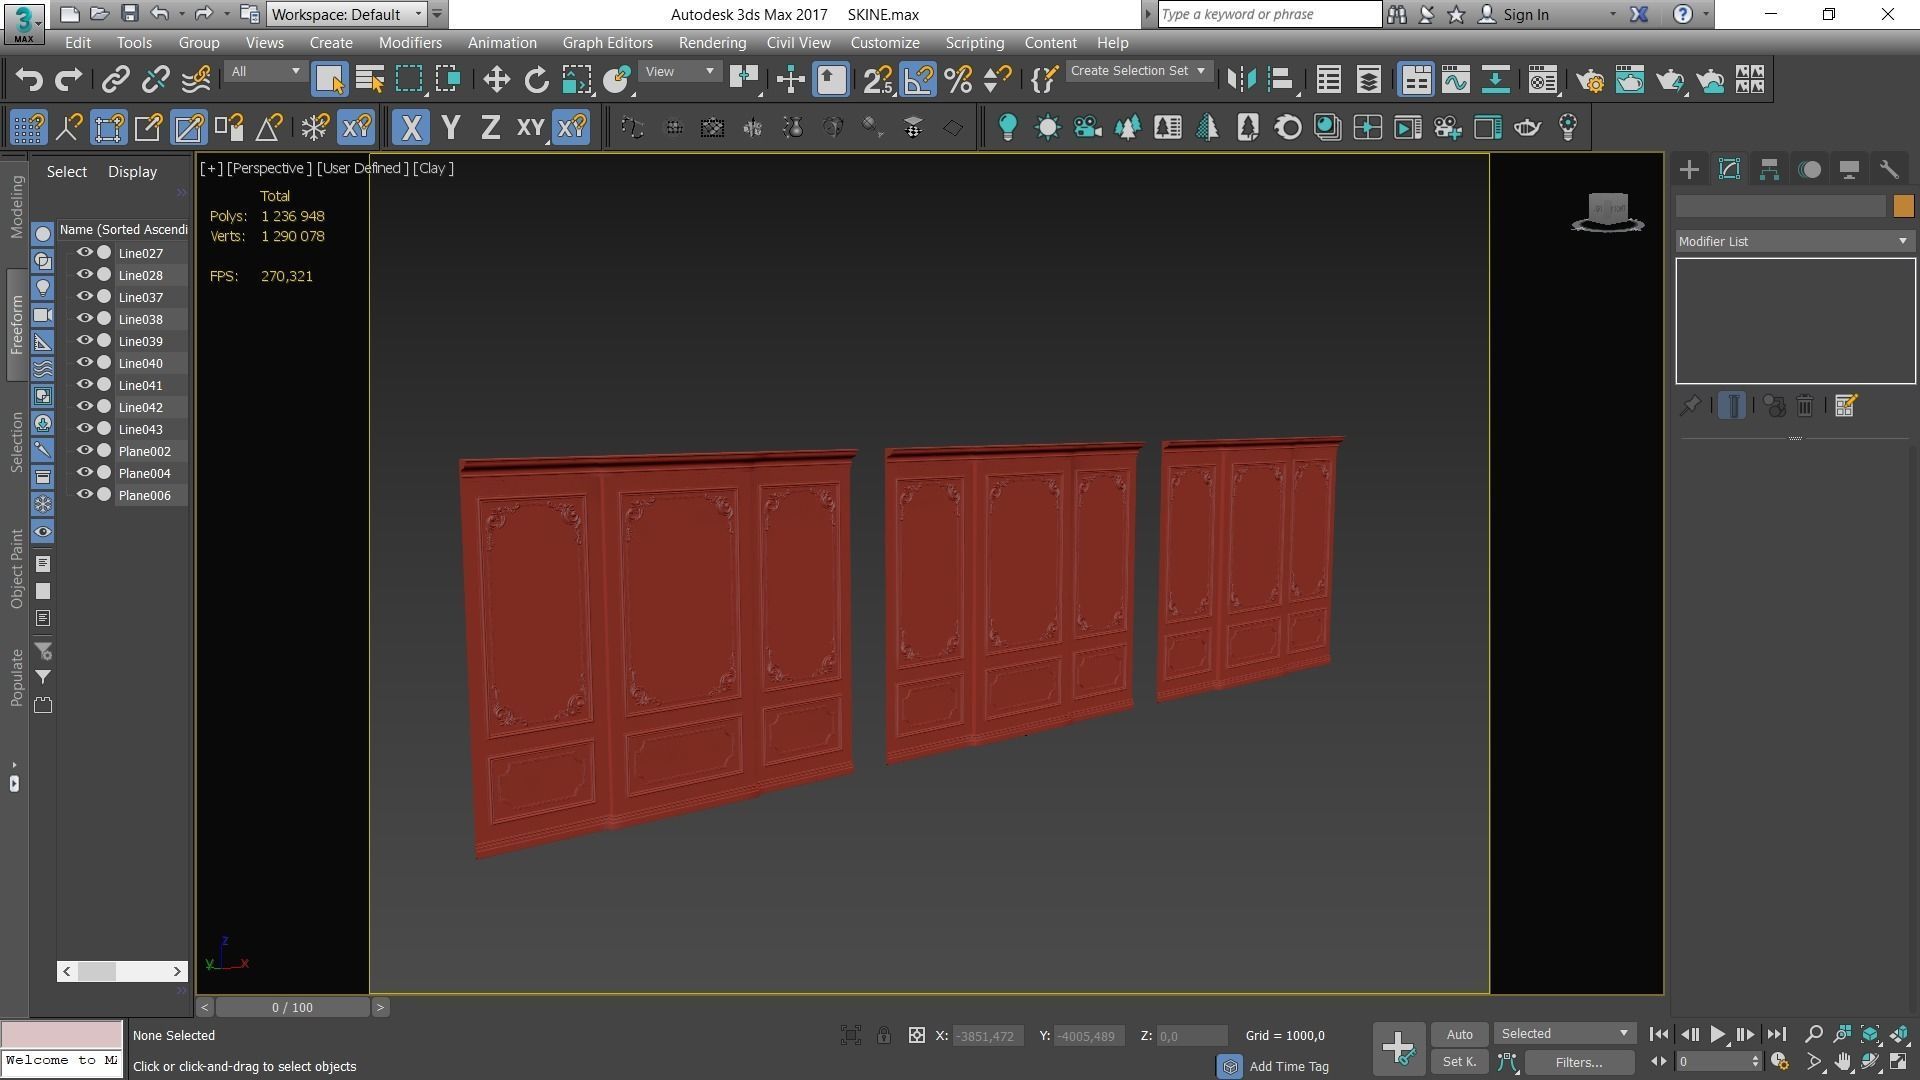Open the Hierarchy command panel tab
This screenshot has width=1920, height=1080.
(x=1769, y=170)
